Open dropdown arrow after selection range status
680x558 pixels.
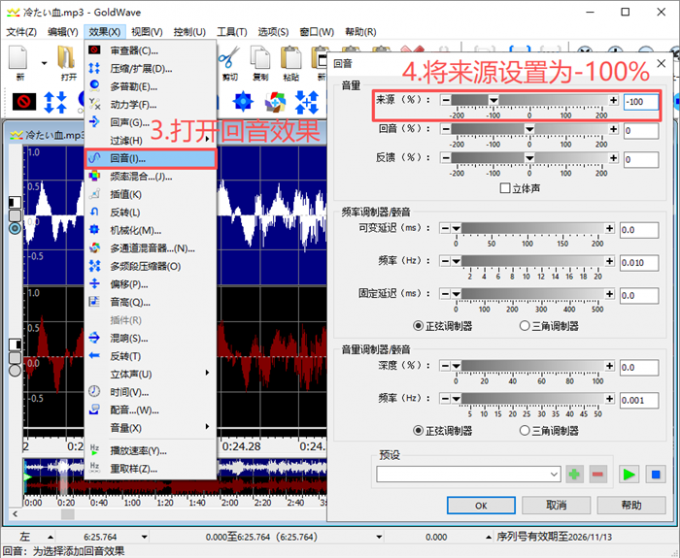tap(379, 537)
